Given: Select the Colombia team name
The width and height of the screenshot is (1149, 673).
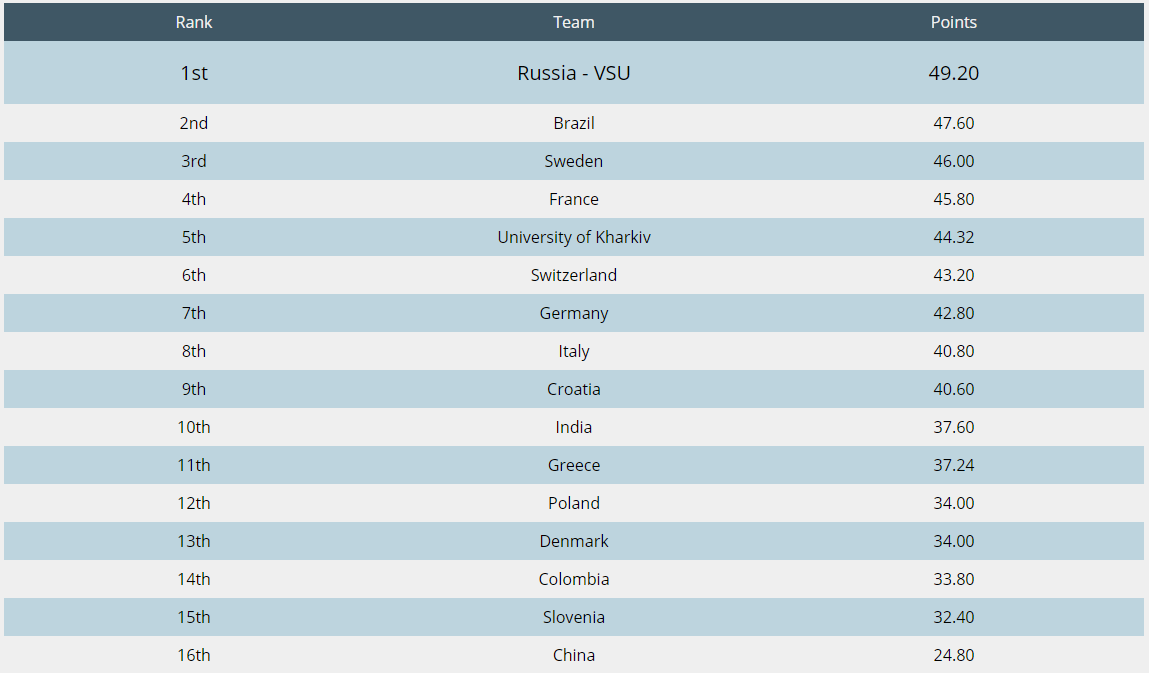Looking at the screenshot, I should [574, 579].
